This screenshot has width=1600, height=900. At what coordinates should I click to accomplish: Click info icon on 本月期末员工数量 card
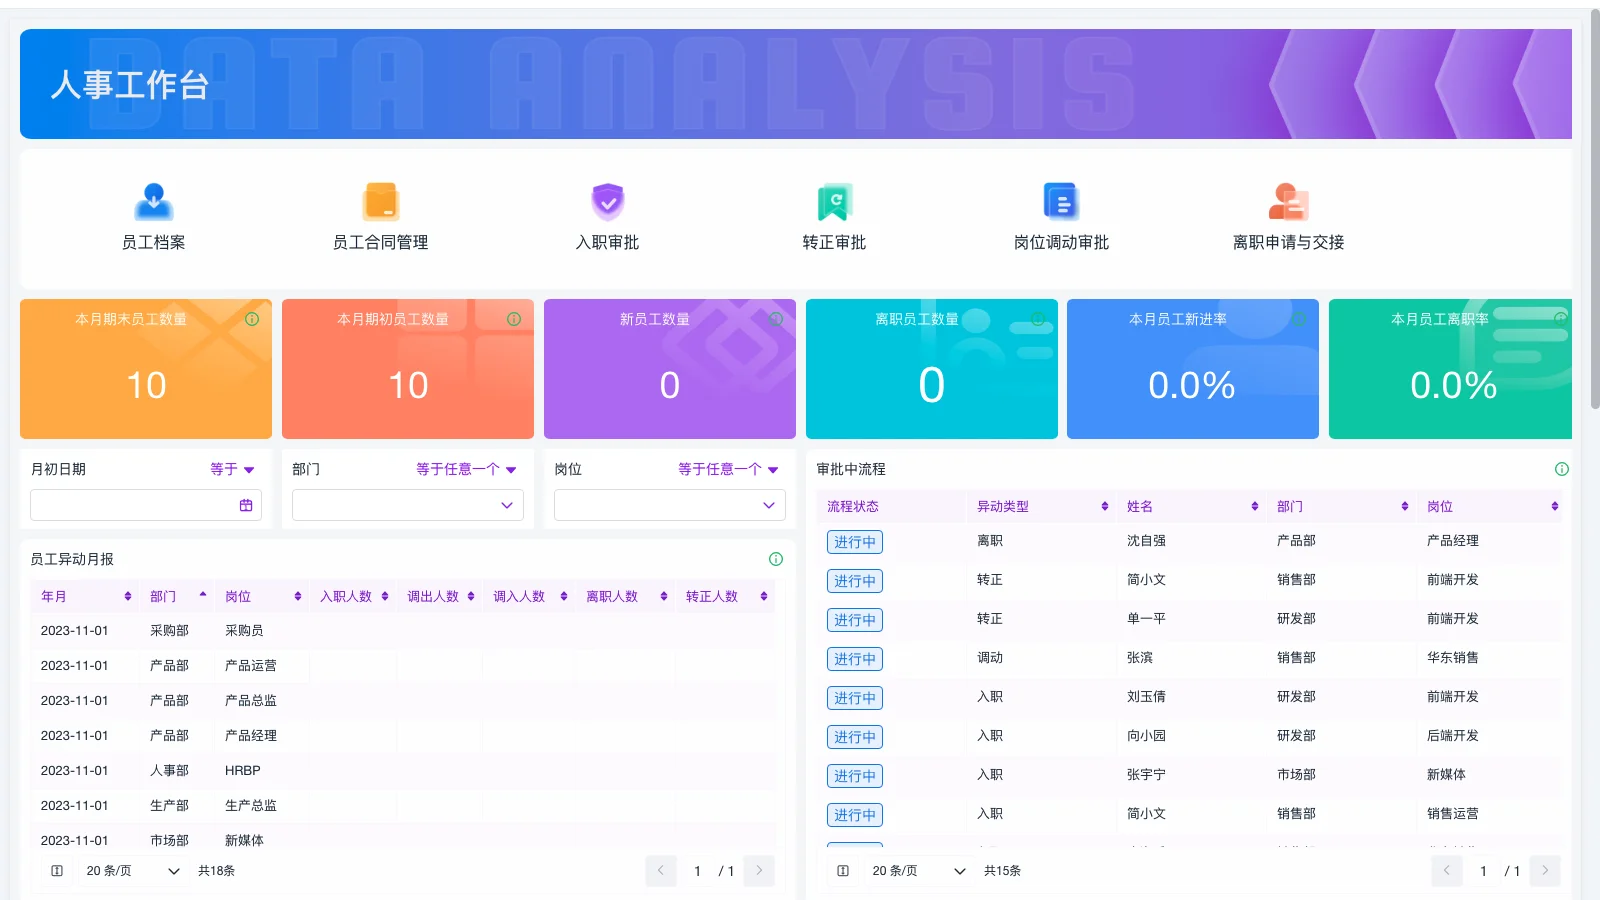(x=252, y=319)
